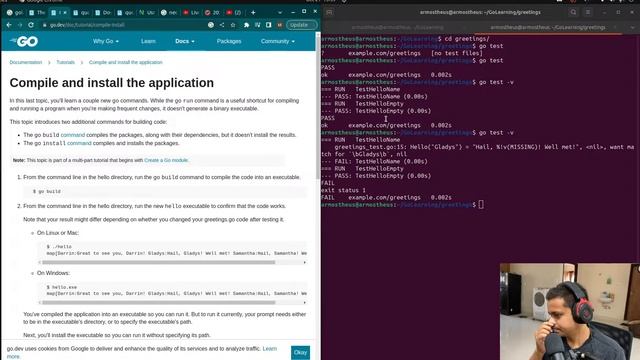Open the Learn menu item
Screen dimensions: 640x360
(148, 41)
